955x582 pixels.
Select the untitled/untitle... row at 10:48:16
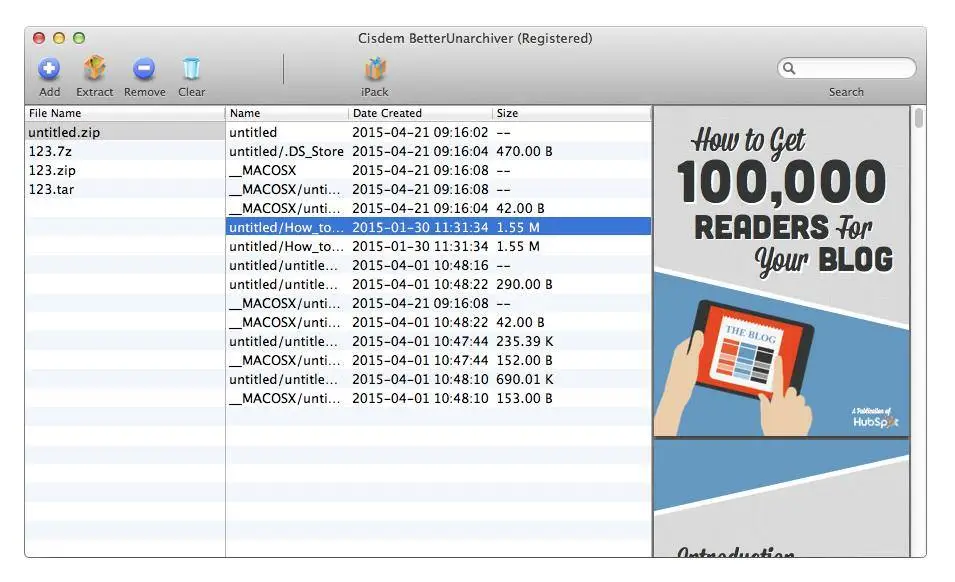pyautogui.click(x=439, y=265)
